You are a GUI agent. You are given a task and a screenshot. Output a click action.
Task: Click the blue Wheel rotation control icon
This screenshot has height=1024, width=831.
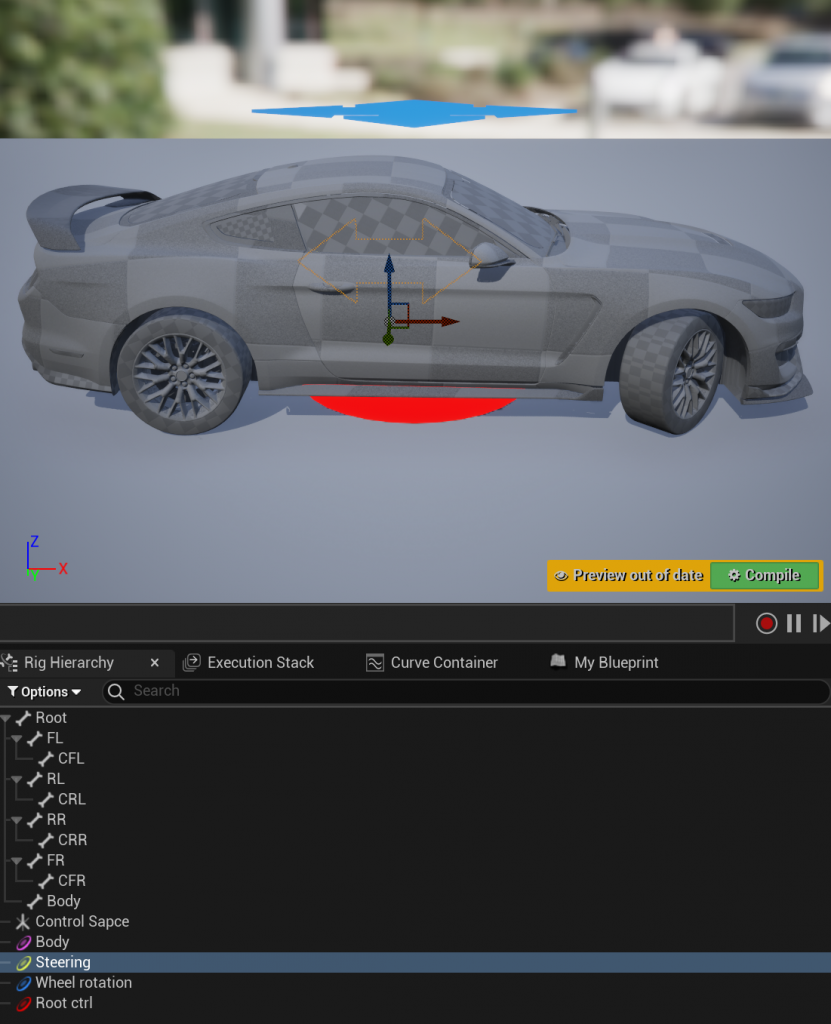coord(24,983)
